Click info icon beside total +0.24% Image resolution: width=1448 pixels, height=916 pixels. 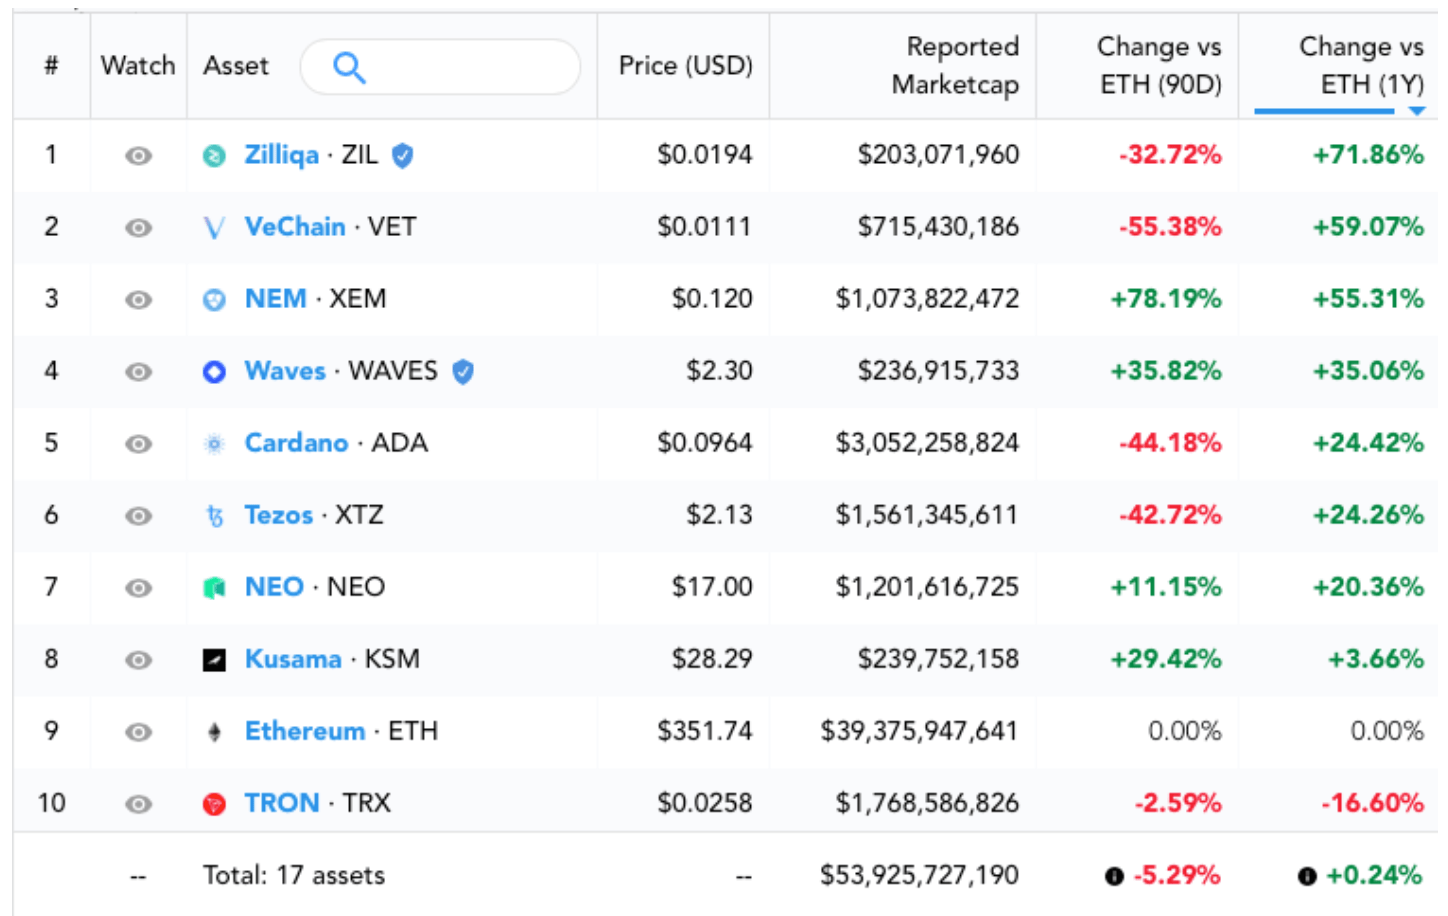coord(1306,877)
